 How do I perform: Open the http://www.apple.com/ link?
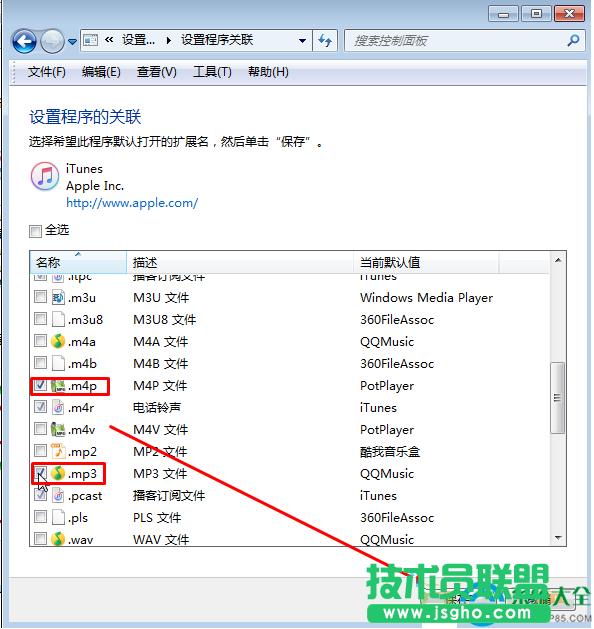(132, 203)
